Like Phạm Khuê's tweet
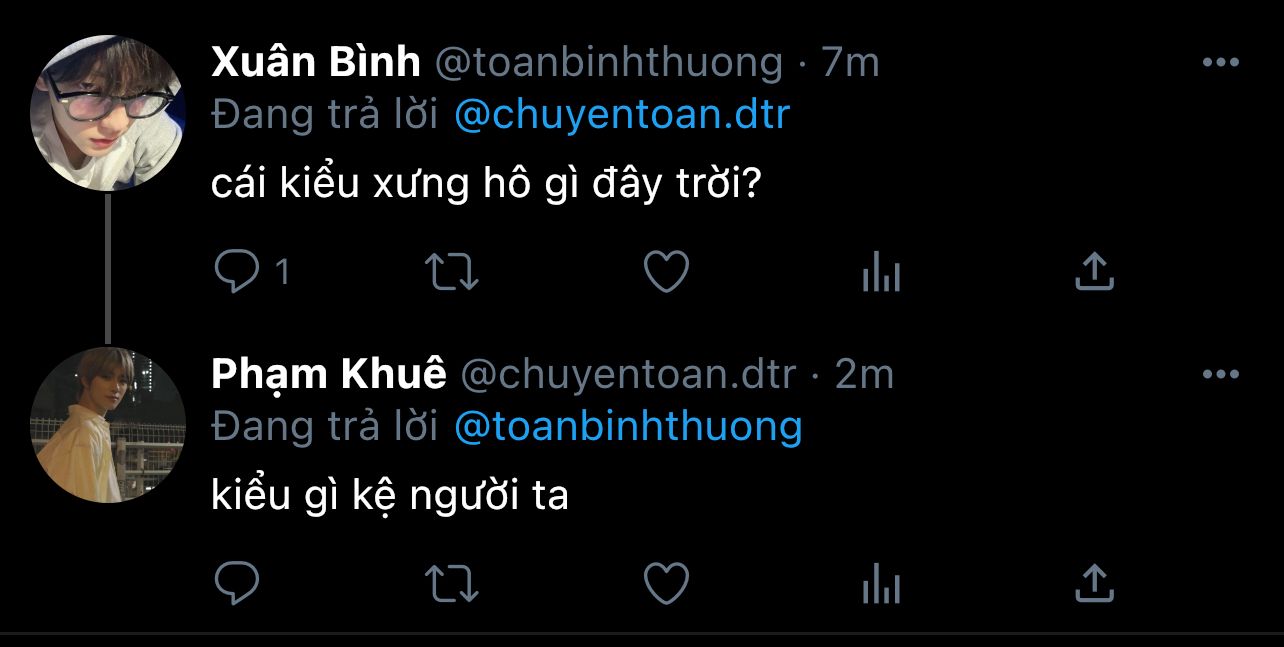This screenshot has height=647, width=1284. pyautogui.click(x=666, y=583)
